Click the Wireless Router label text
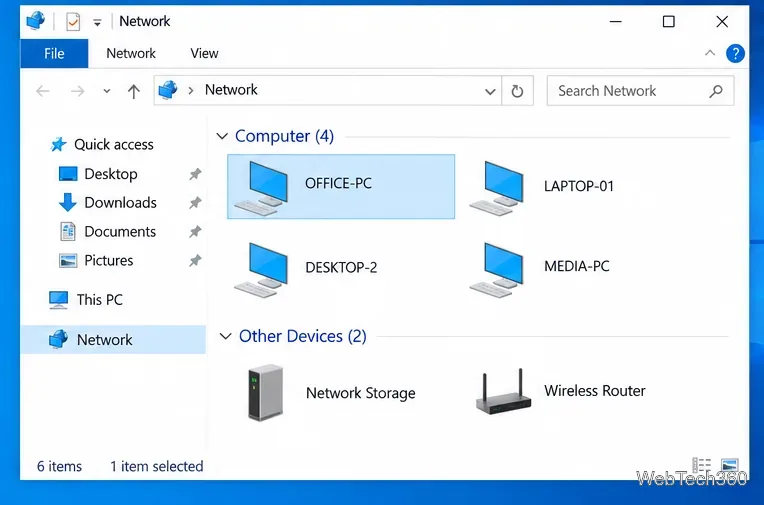The width and height of the screenshot is (764, 505). 595,390
